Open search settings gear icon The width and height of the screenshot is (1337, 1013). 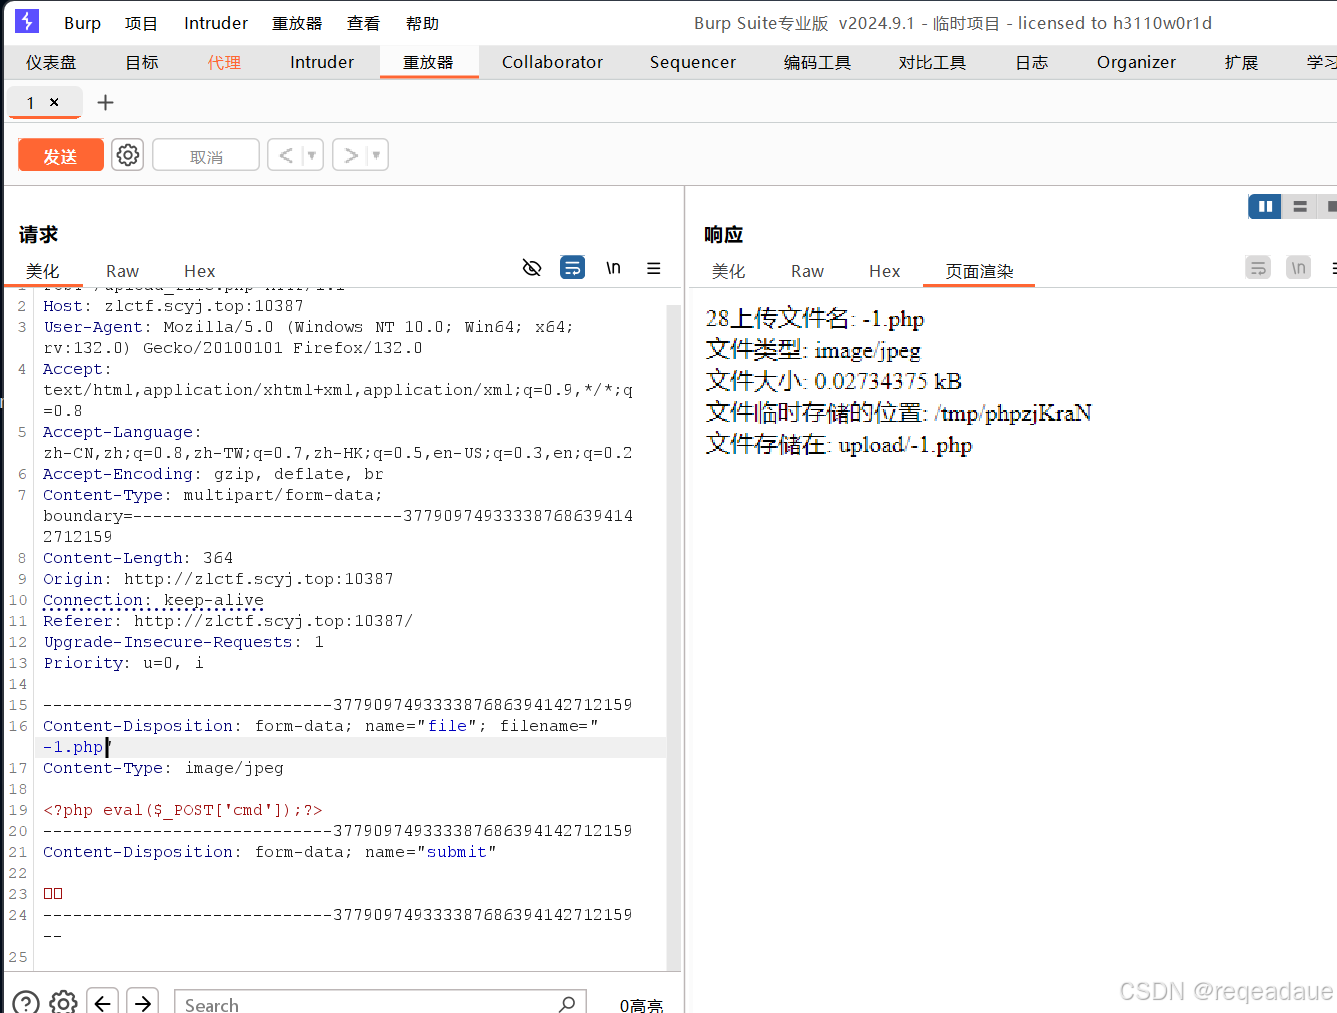click(x=63, y=1002)
